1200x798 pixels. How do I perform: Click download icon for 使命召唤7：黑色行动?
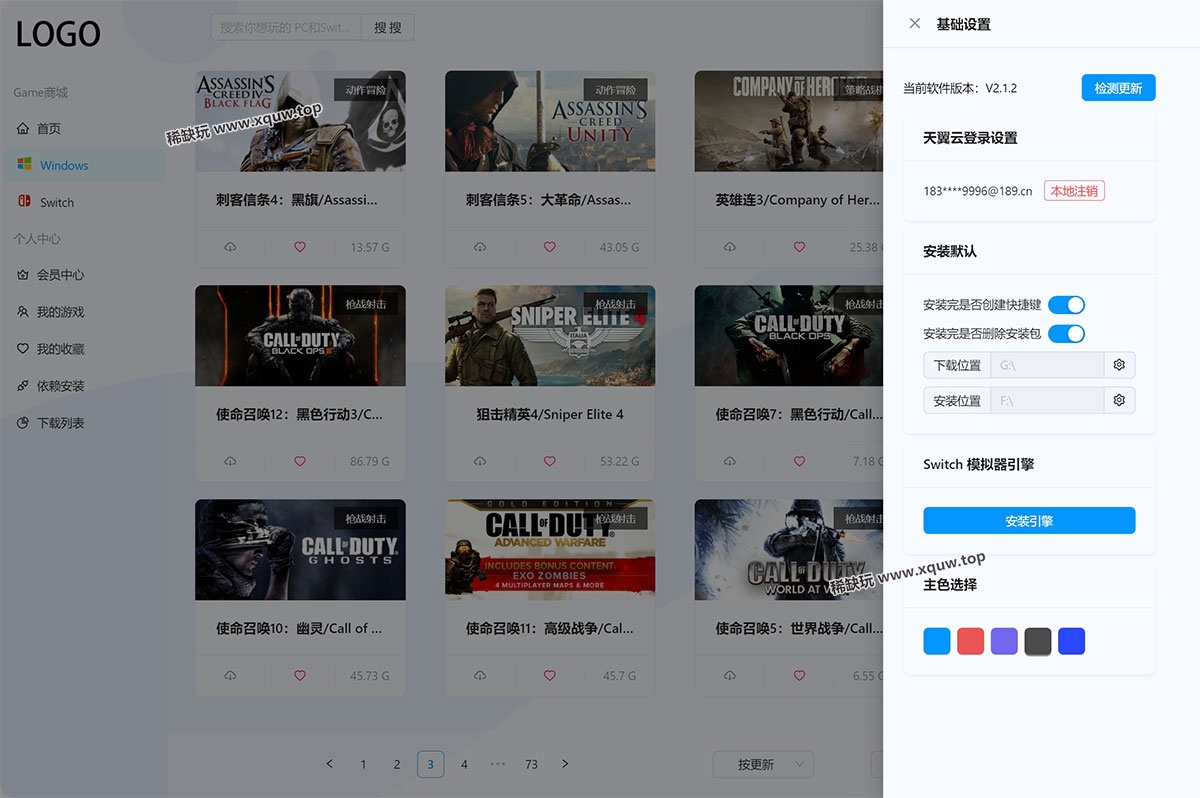coord(730,461)
